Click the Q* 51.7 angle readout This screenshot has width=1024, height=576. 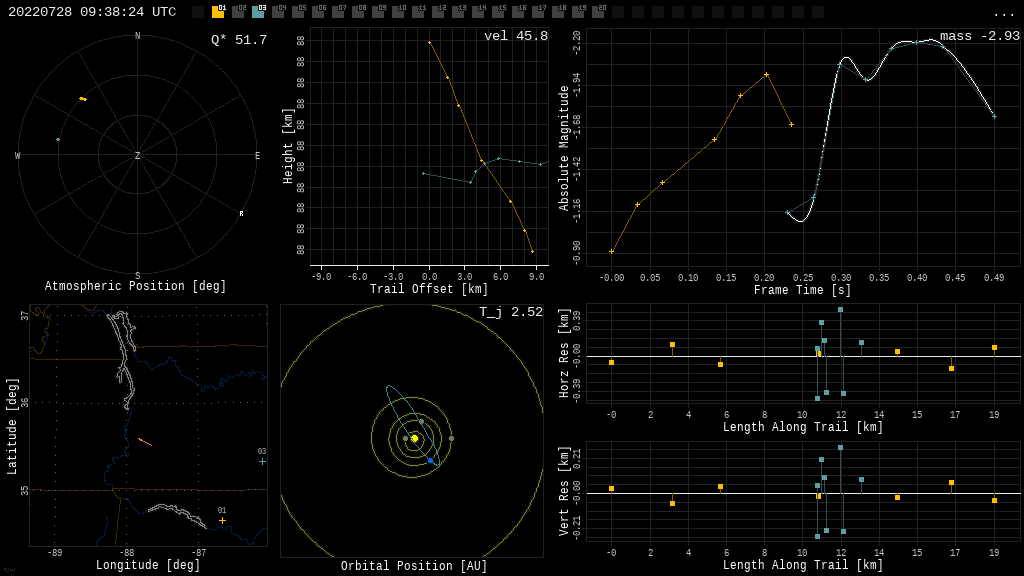point(238,40)
